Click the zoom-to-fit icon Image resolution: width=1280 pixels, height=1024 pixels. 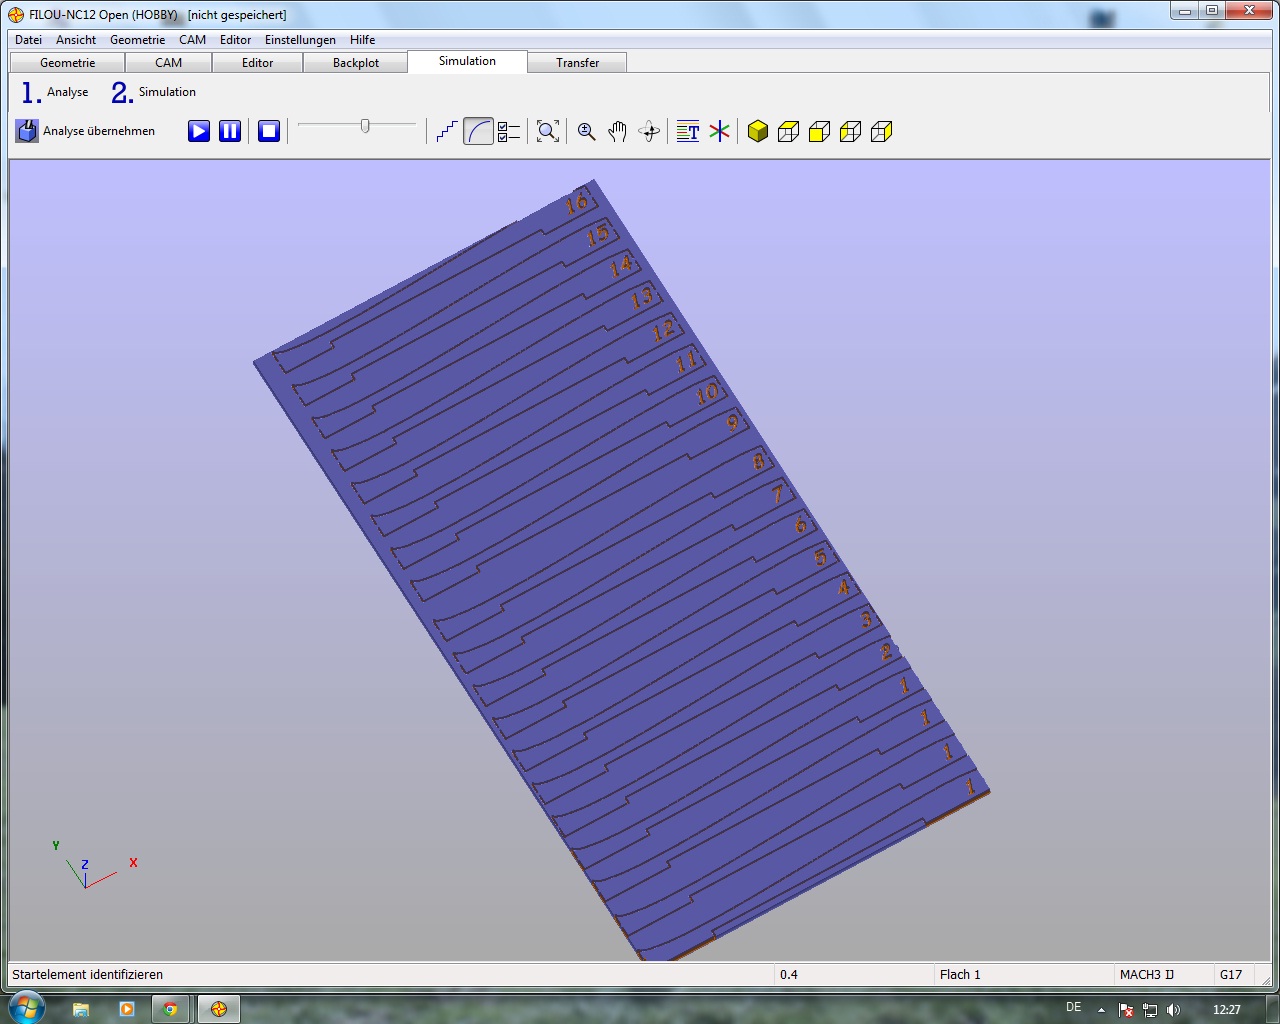point(547,131)
